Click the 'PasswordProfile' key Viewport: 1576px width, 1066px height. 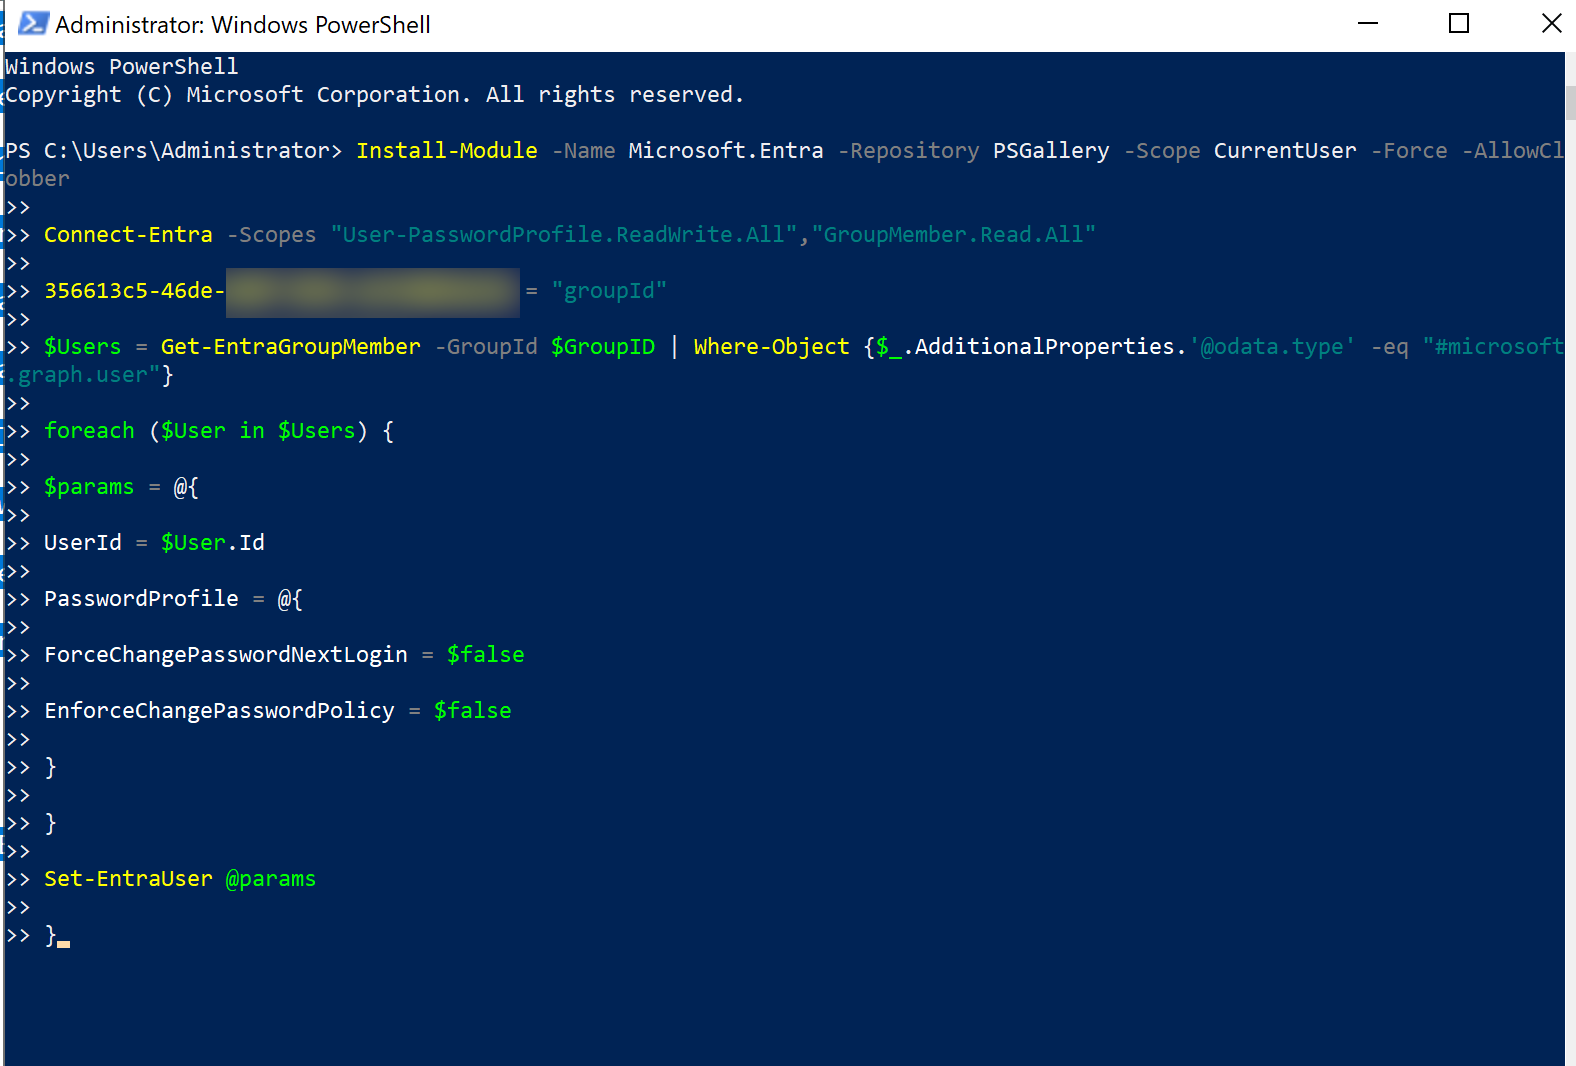pos(141,599)
